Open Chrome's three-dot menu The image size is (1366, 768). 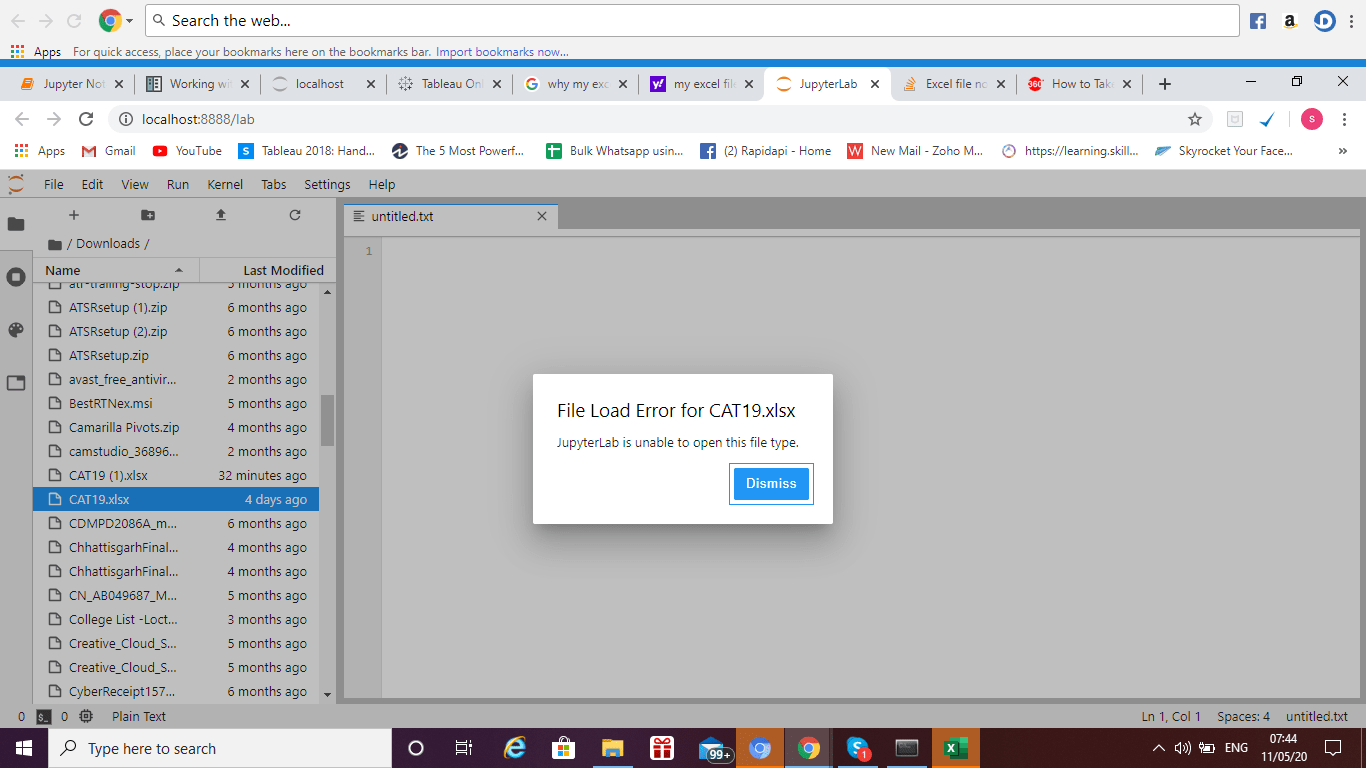click(x=1344, y=118)
